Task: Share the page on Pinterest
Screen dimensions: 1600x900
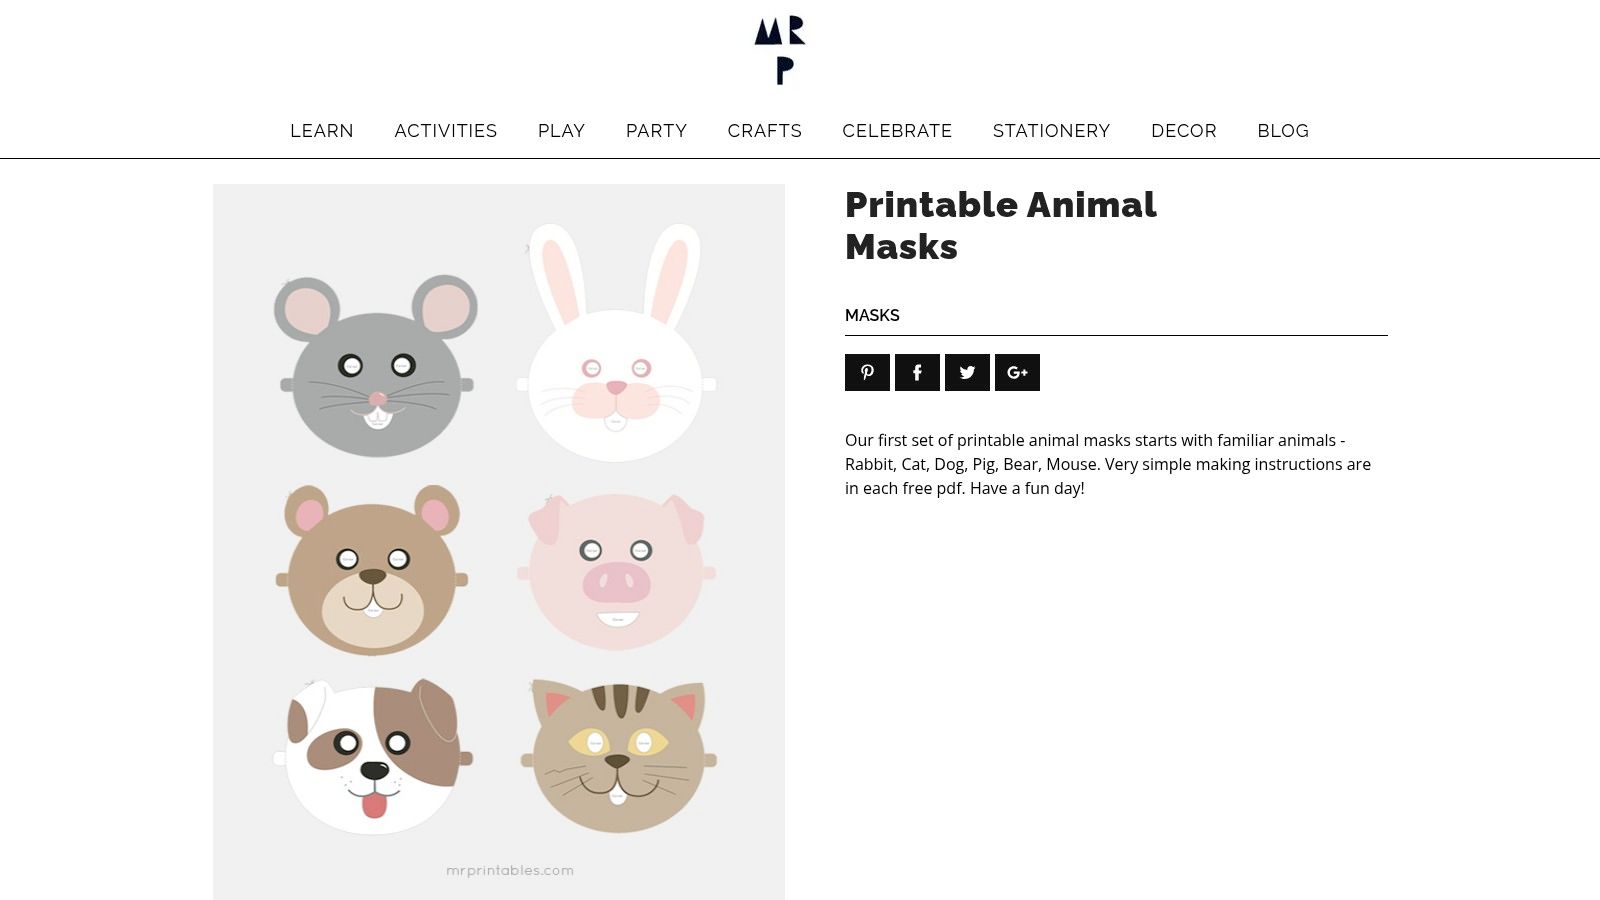Action: point(867,372)
